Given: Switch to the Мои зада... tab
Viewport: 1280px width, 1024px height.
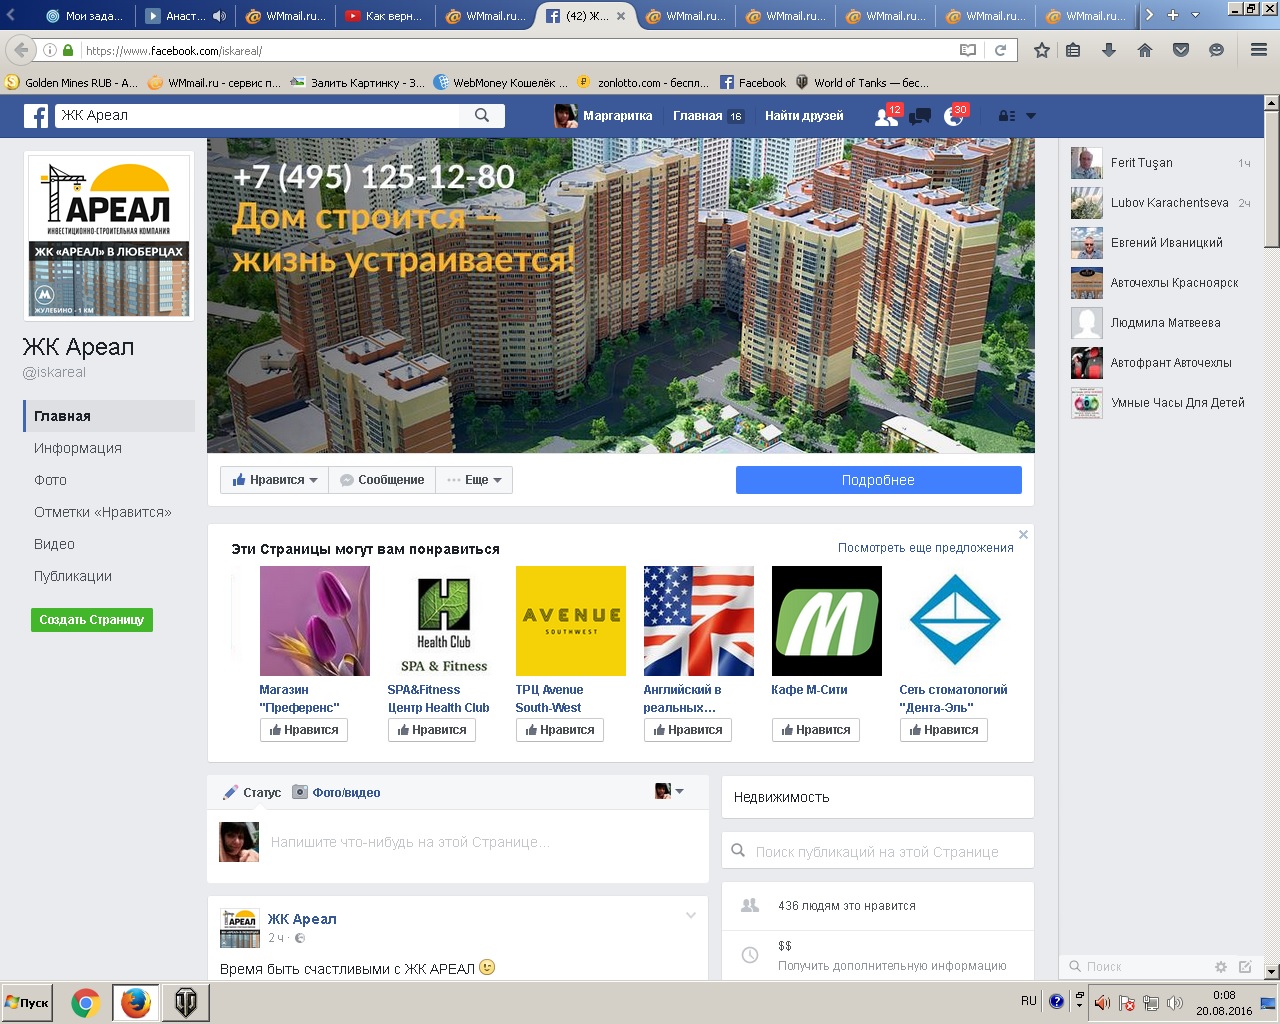Looking at the screenshot, I should click(x=84, y=16).
